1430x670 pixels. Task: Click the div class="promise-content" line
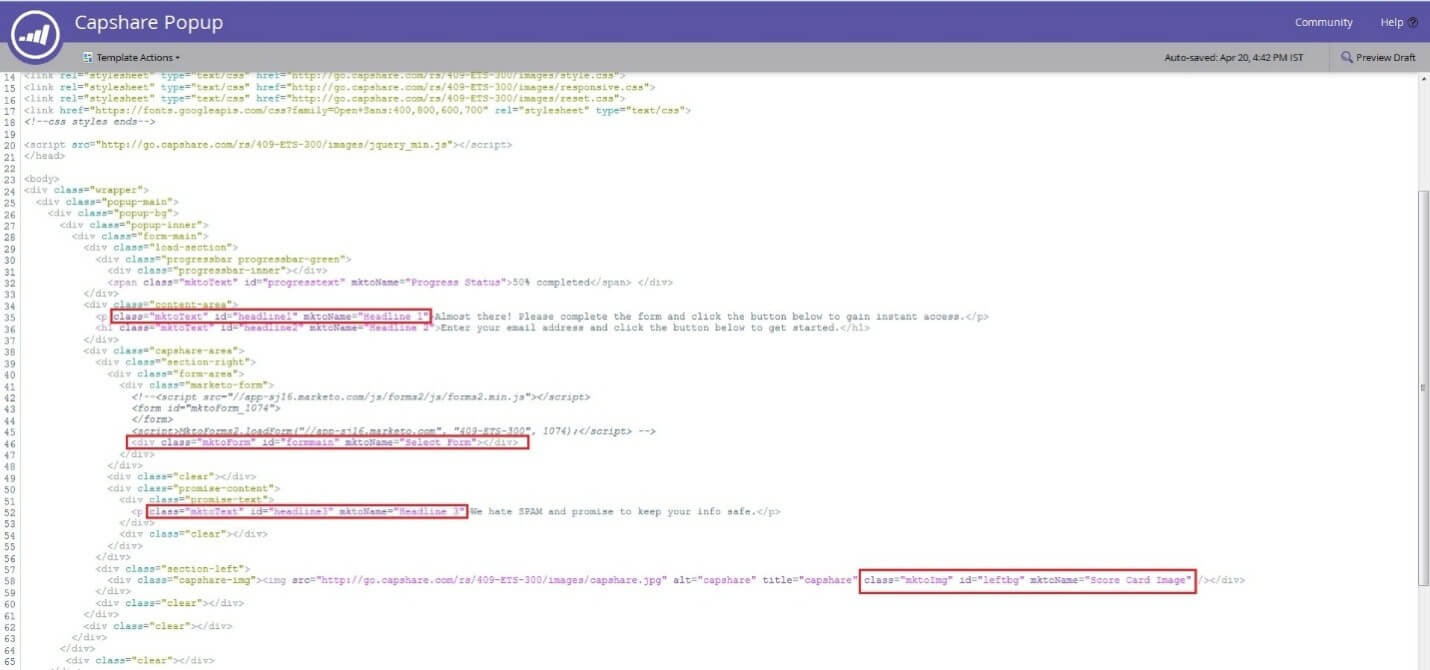click(x=194, y=487)
